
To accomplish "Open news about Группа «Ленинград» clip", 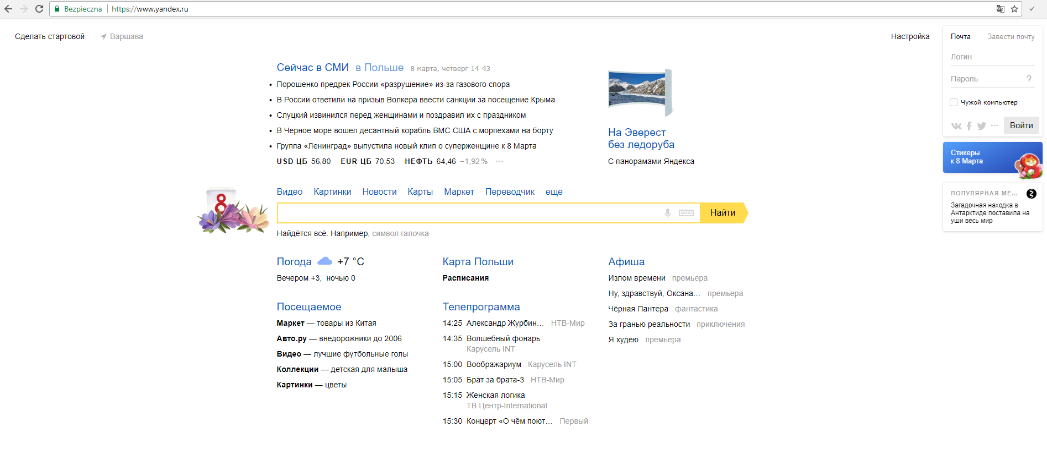I will tap(406, 146).
